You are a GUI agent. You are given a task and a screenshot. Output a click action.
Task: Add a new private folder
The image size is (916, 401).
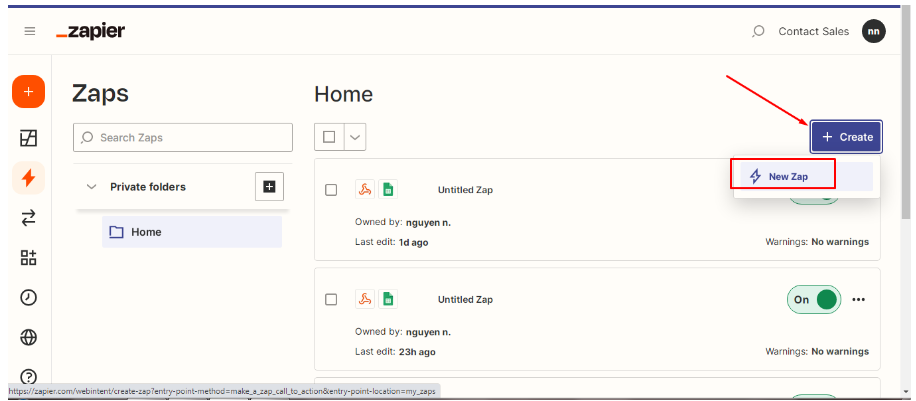[x=269, y=186]
